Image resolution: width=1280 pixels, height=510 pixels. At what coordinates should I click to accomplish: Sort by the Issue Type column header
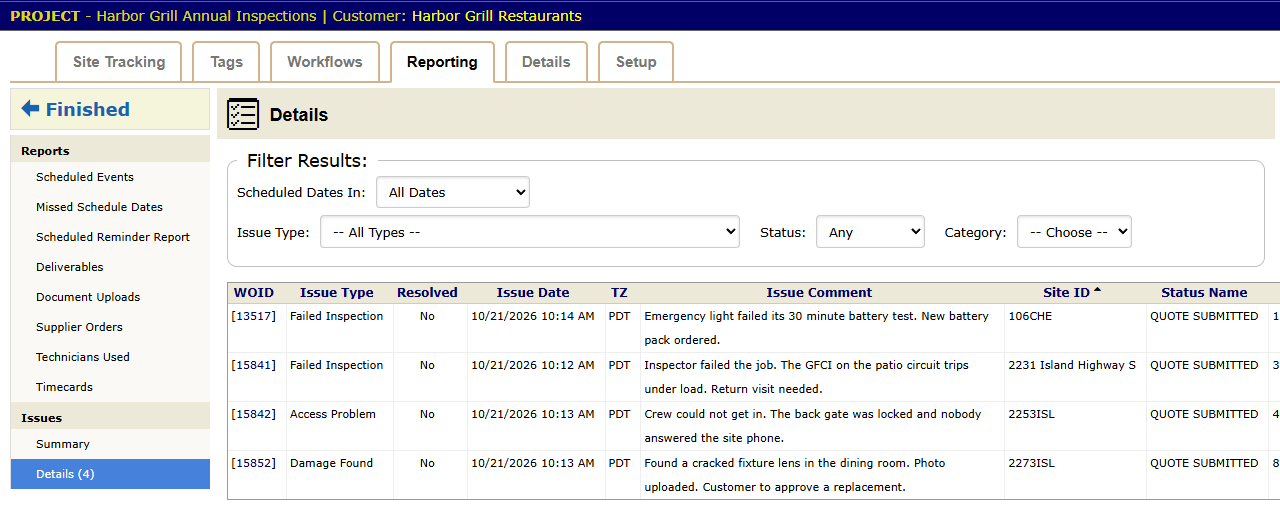[x=337, y=293]
